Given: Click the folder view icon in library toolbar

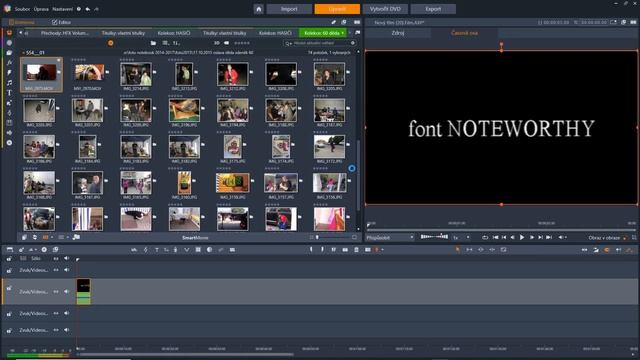Looking at the screenshot, I should click(153, 43).
